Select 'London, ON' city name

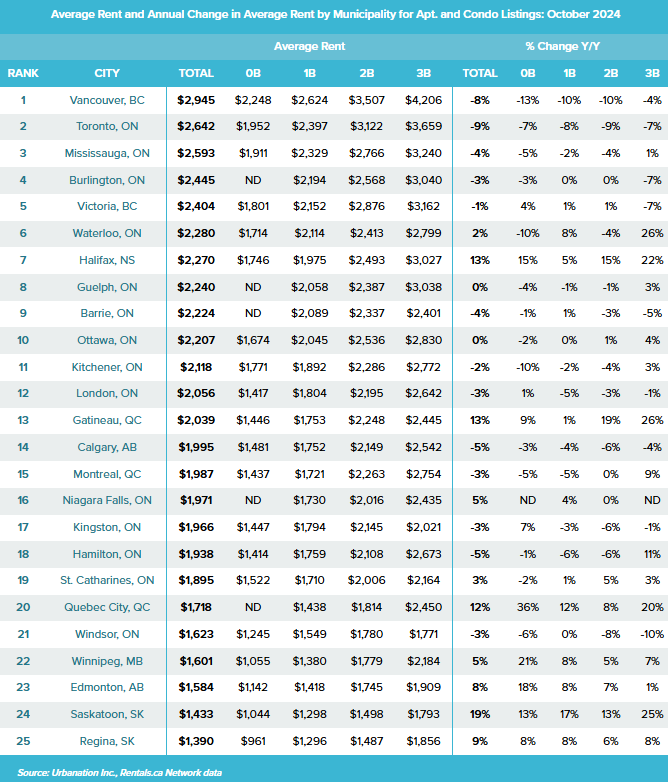(107, 393)
